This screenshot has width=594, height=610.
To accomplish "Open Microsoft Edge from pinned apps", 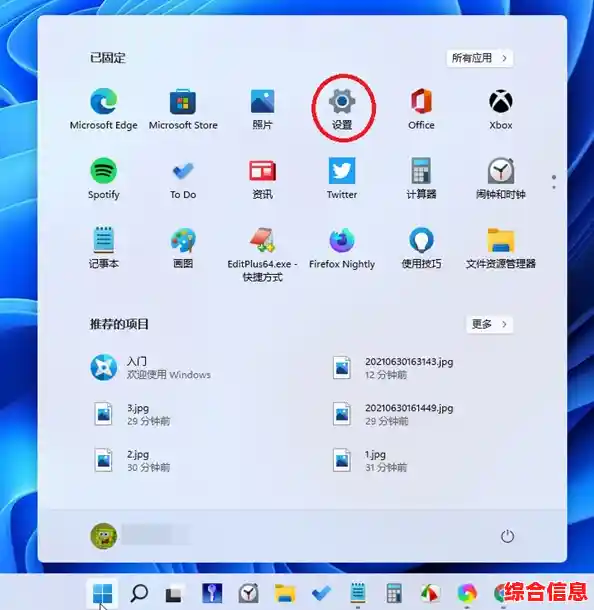I will (103, 109).
